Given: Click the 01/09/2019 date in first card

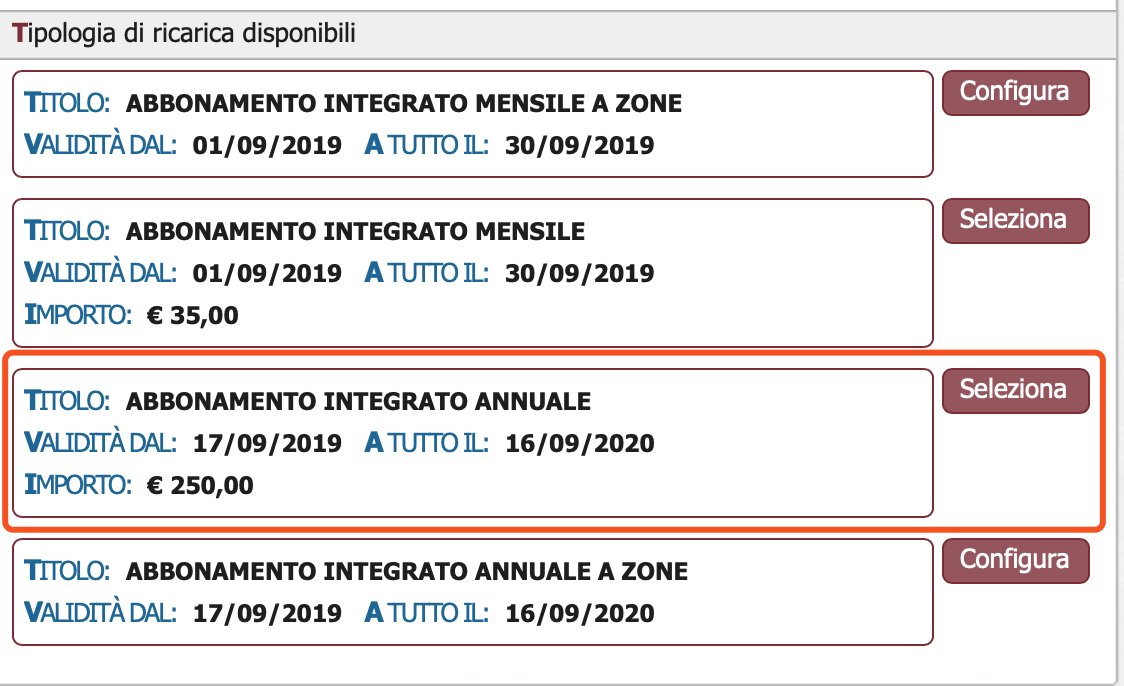Looking at the screenshot, I should 267,146.
